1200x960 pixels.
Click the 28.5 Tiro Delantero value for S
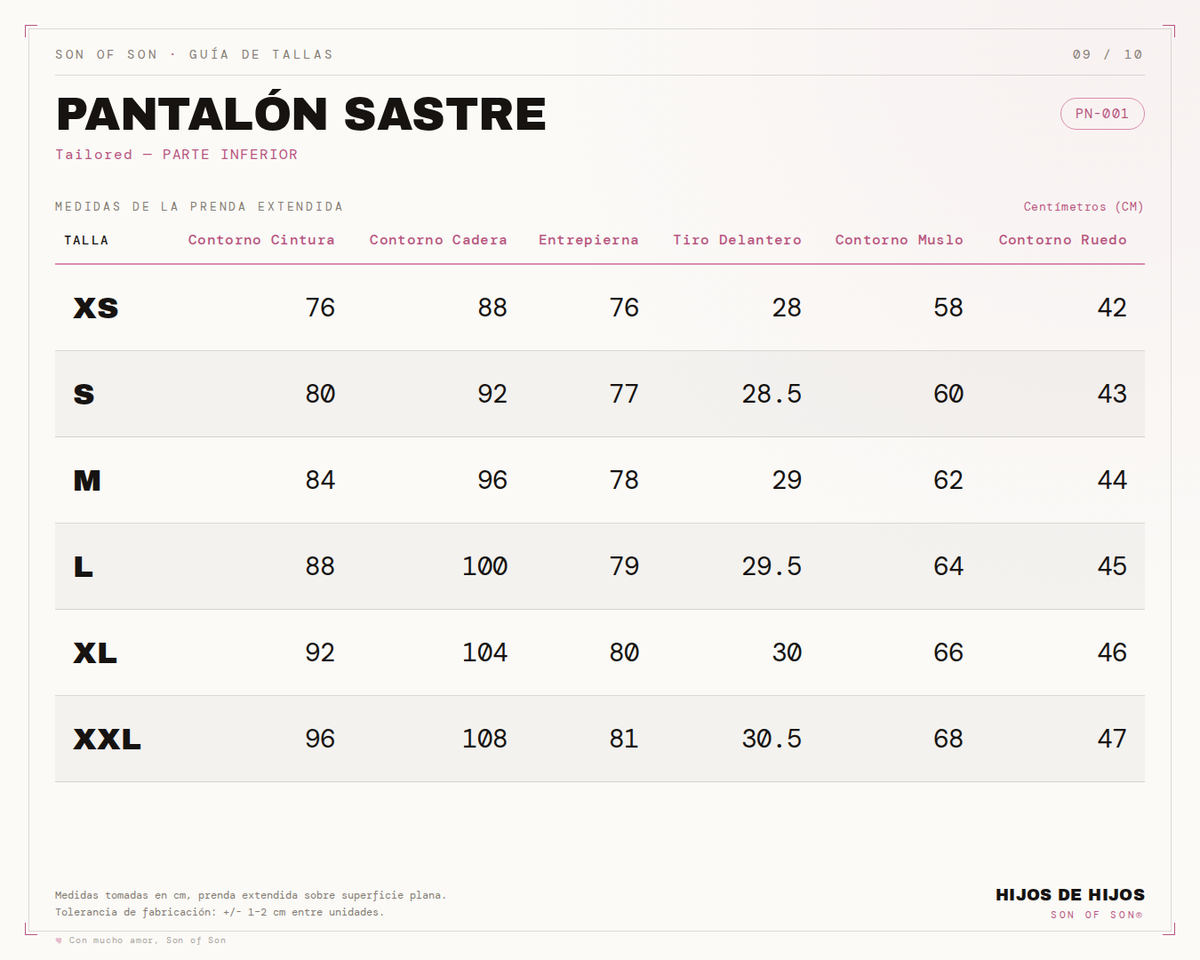(x=772, y=394)
